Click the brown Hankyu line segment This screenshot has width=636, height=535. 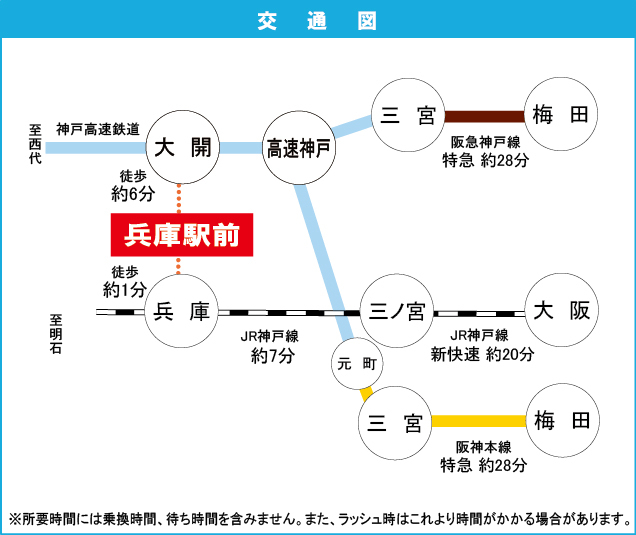pos(484,115)
